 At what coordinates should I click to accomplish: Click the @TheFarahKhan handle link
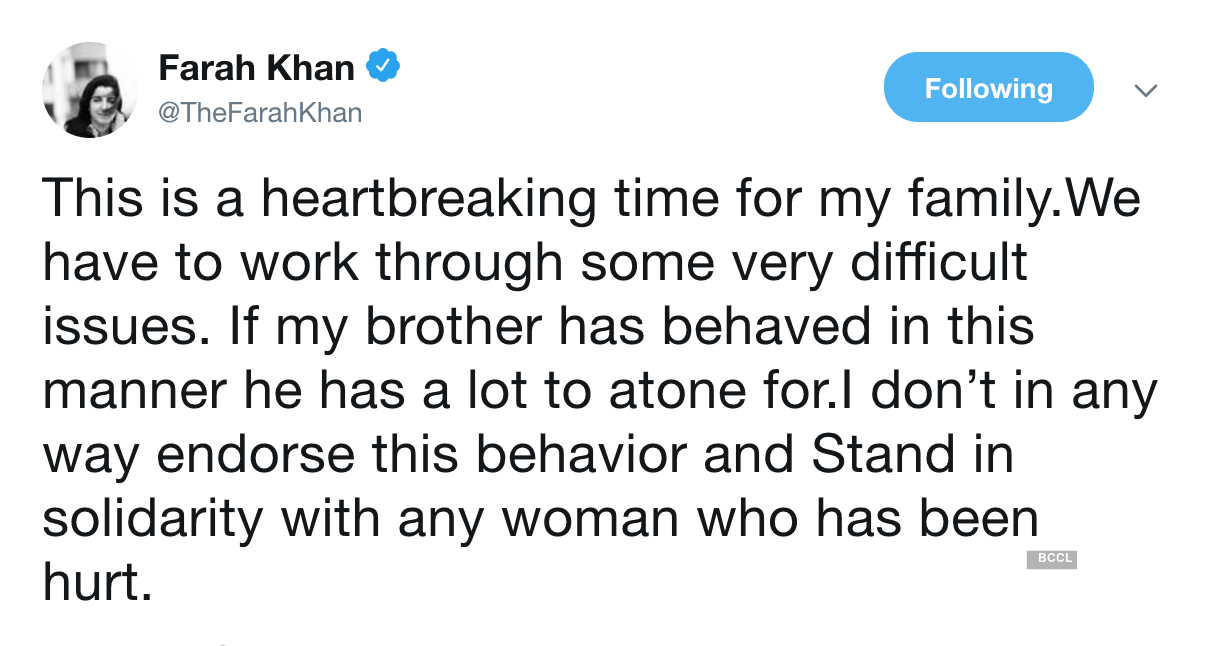(x=262, y=112)
